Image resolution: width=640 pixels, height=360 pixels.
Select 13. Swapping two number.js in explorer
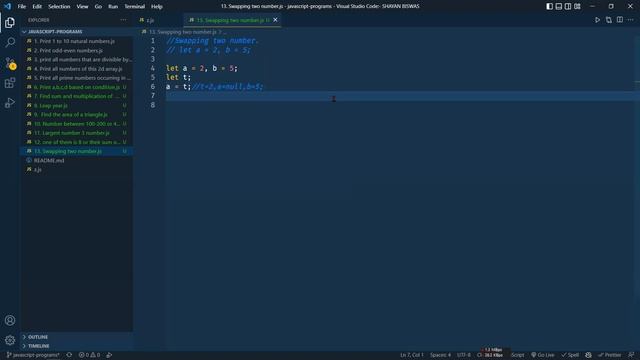(x=76, y=151)
